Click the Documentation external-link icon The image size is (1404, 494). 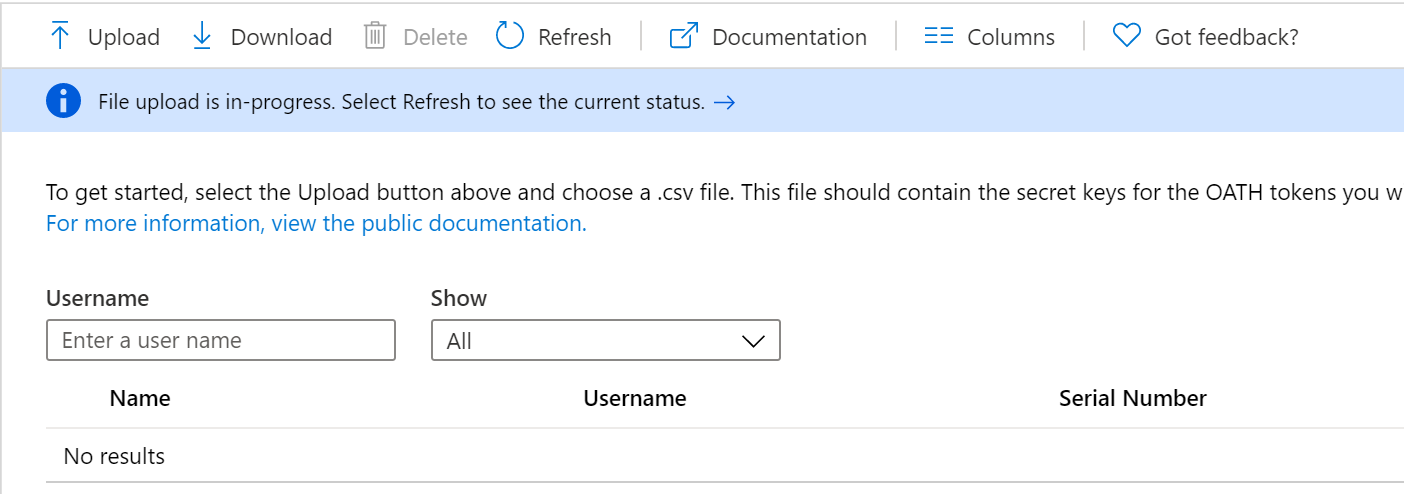click(683, 37)
